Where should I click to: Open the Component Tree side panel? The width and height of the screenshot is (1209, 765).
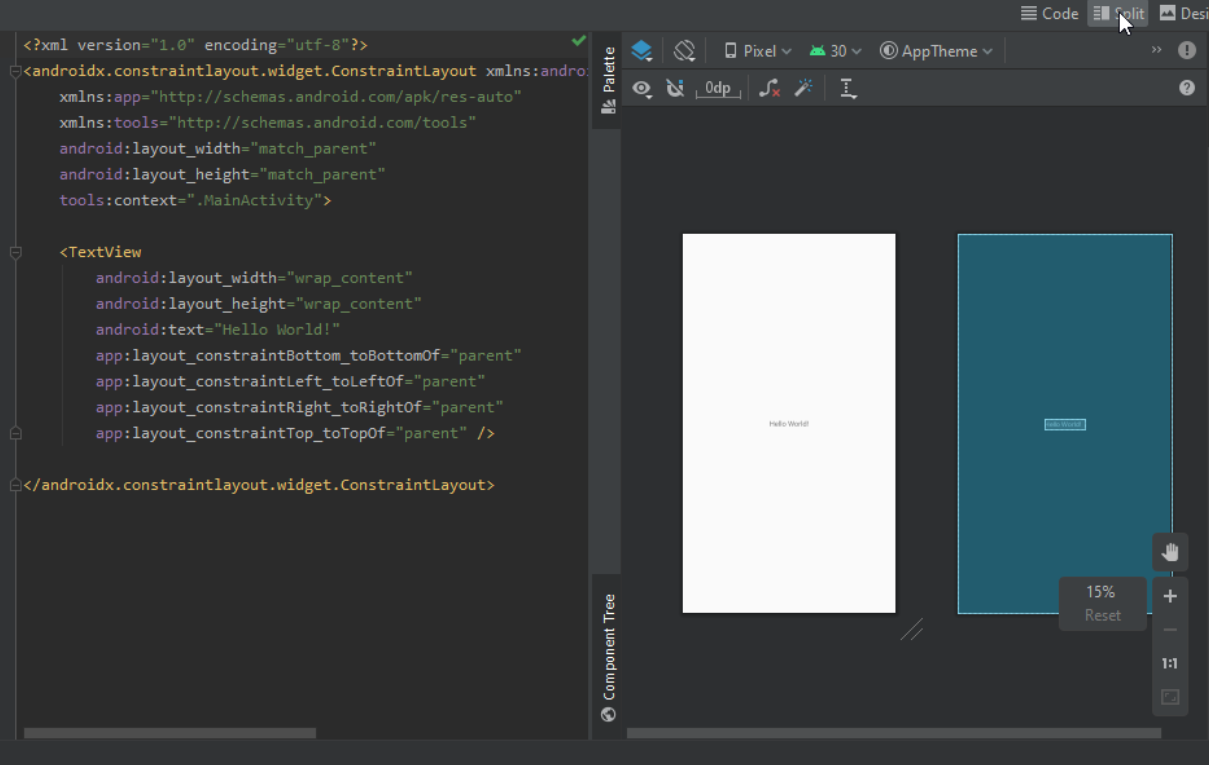coord(608,657)
